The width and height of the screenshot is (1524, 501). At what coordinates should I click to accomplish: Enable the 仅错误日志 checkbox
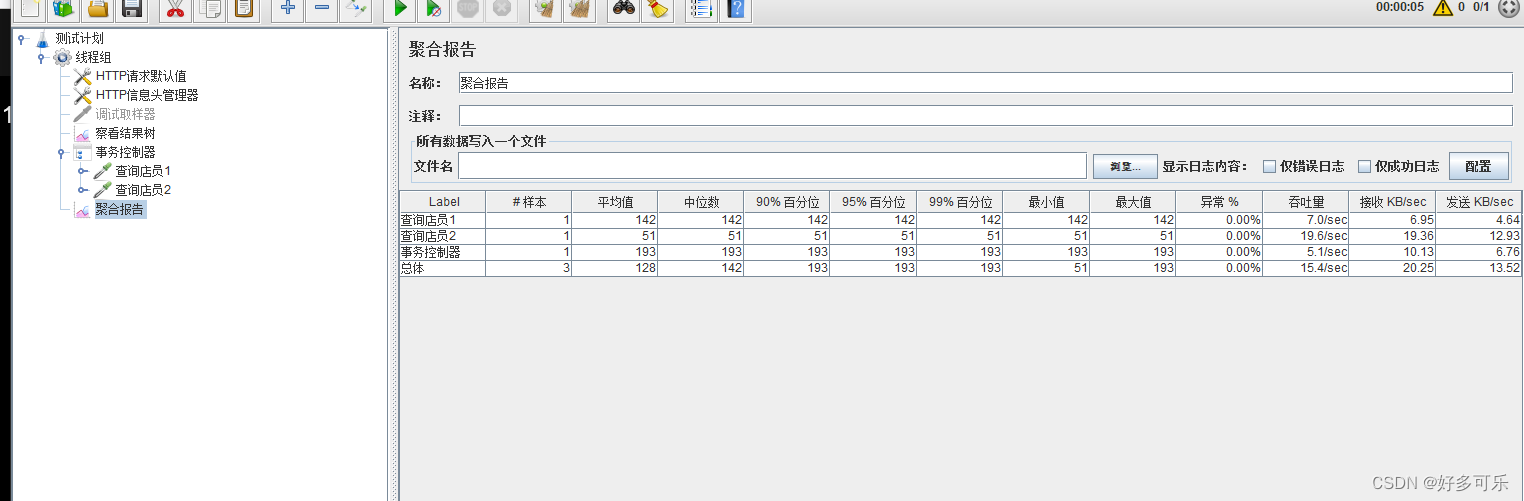click(x=1269, y=166)
